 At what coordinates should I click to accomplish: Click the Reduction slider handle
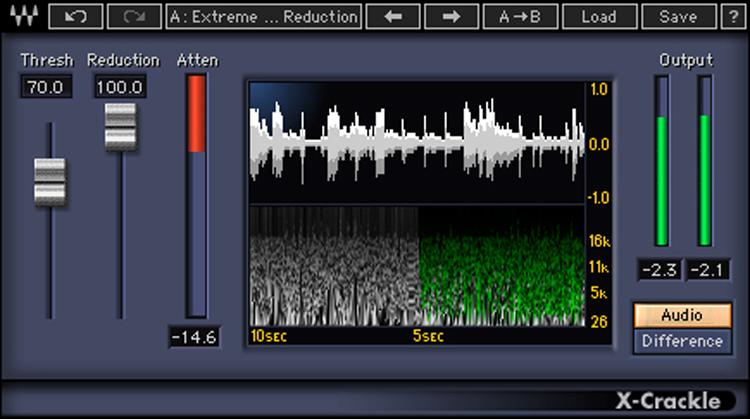click(x=120, y=126)
